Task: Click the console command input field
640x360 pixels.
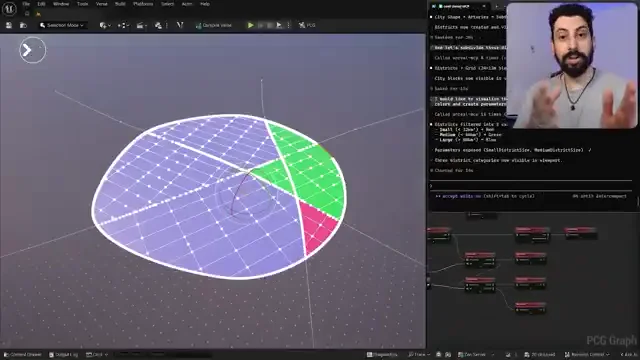Action: [x=163, y=355]
